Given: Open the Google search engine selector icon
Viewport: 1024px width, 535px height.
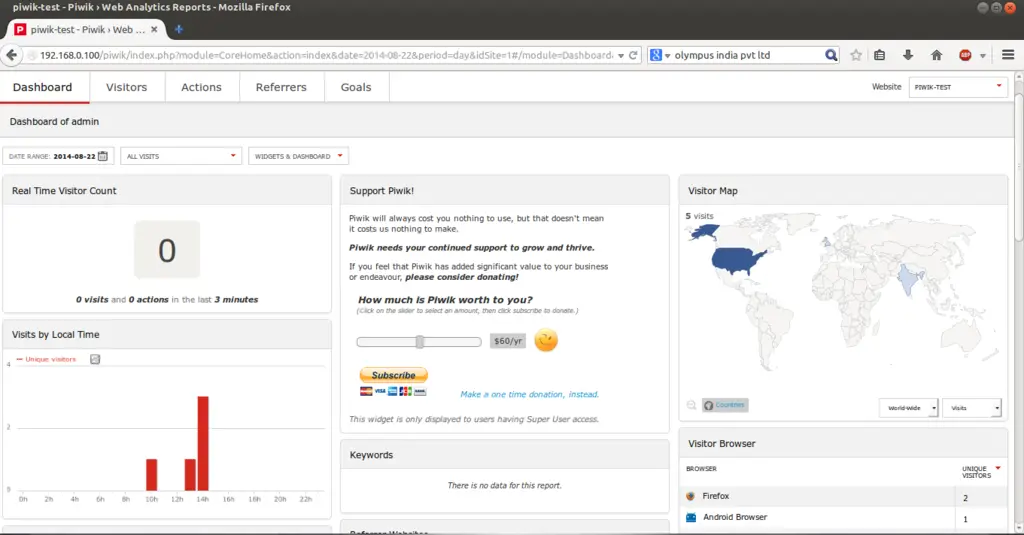Looking at the screenshot, I should coord(656,56).
